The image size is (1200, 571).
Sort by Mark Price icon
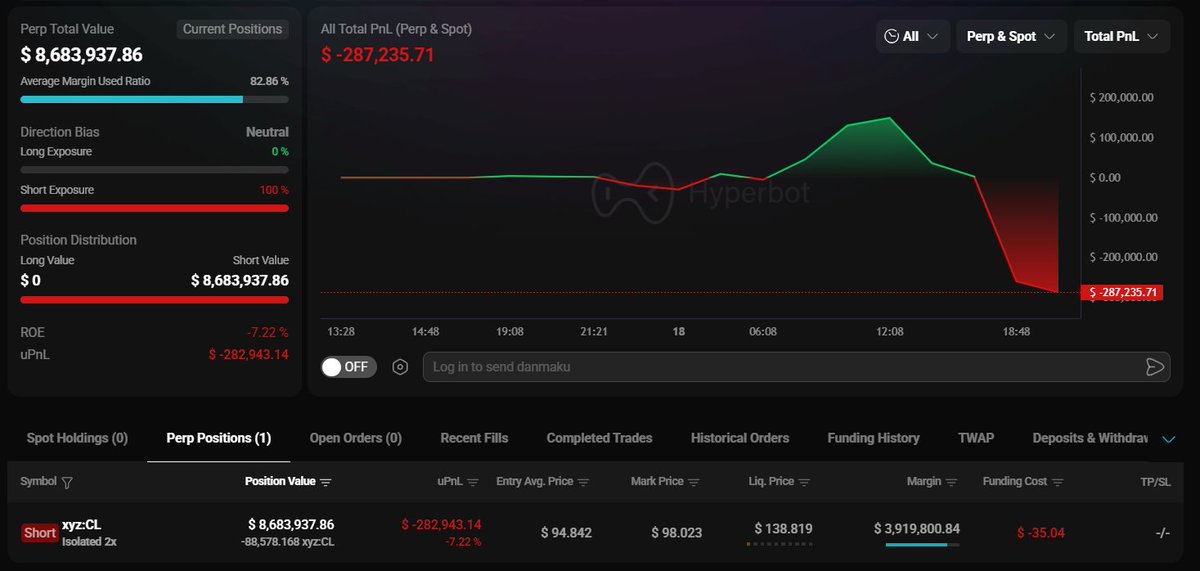point(693,482)
